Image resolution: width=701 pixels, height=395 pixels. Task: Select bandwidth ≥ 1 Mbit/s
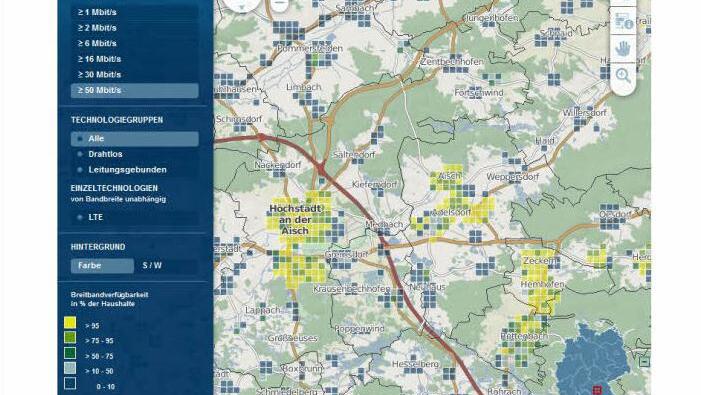point(135,12)
